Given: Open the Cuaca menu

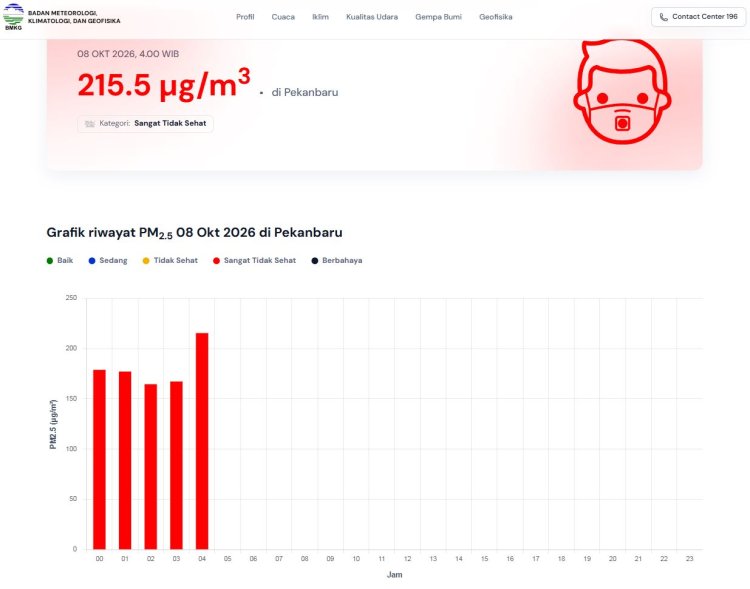Looking at the screenshot, I should coord(283,17).
